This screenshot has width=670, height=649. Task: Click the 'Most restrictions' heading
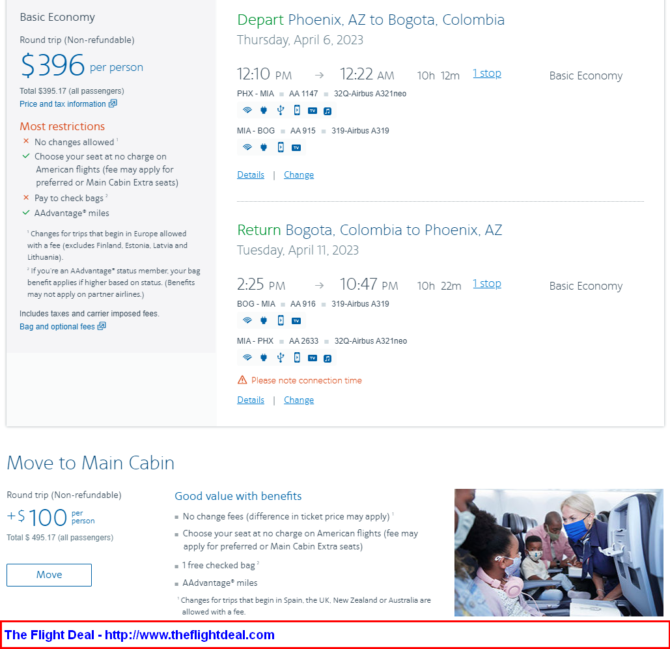pos(62,126)
